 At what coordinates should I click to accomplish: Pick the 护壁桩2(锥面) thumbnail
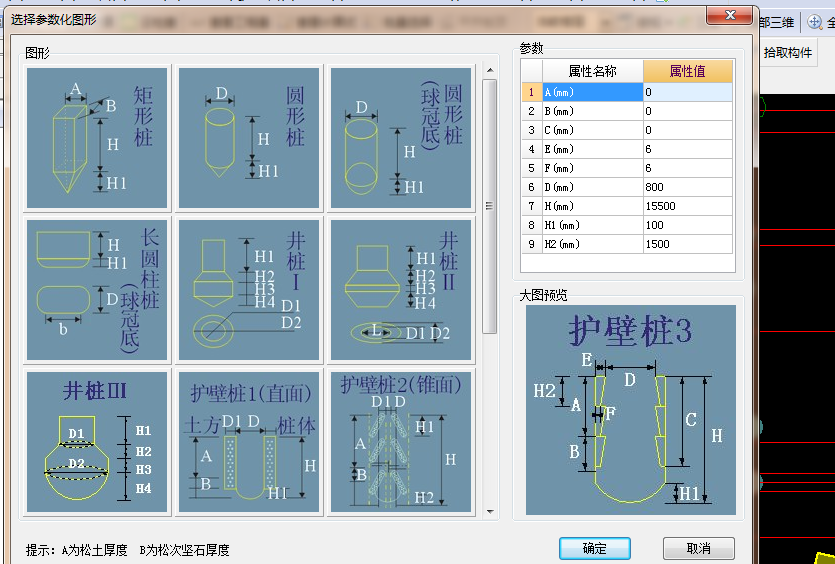[401, 442]
